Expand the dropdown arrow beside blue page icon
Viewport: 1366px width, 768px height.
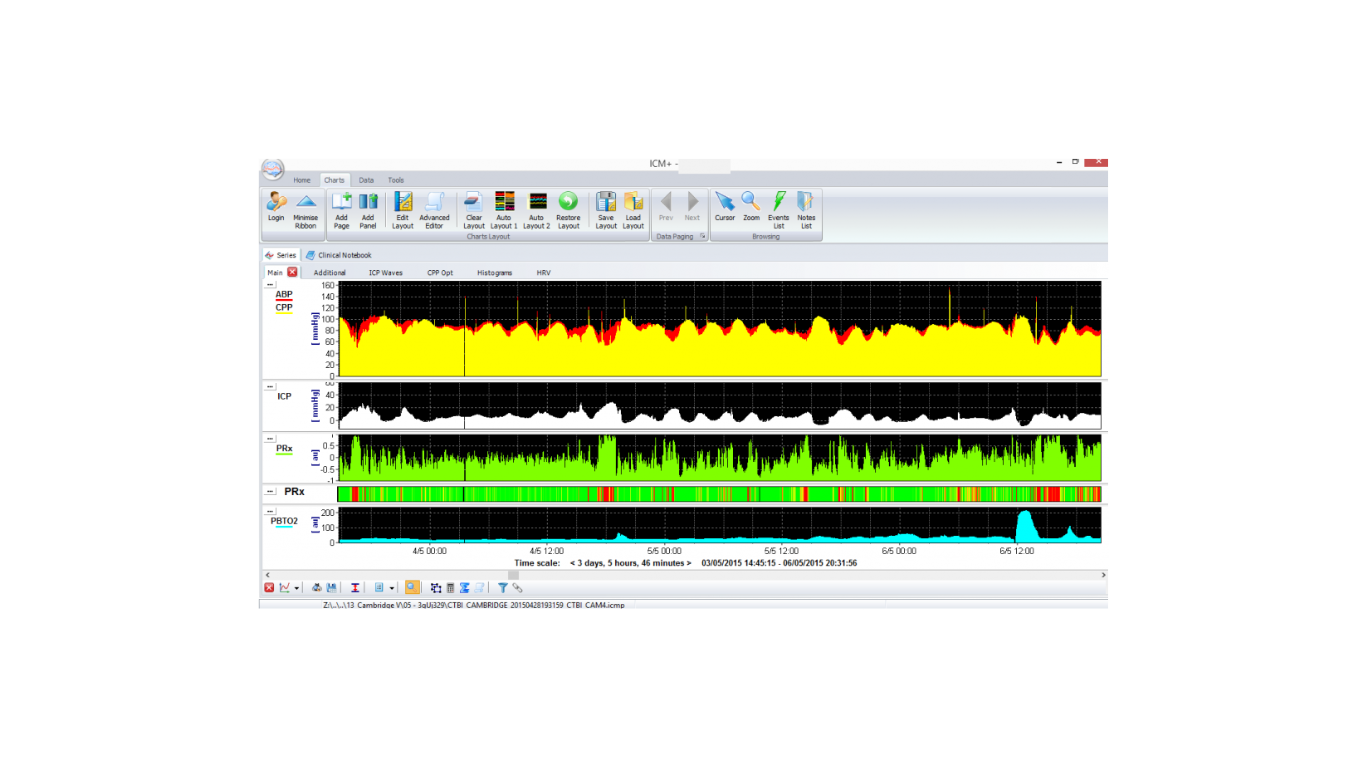(x=392, y=588)
